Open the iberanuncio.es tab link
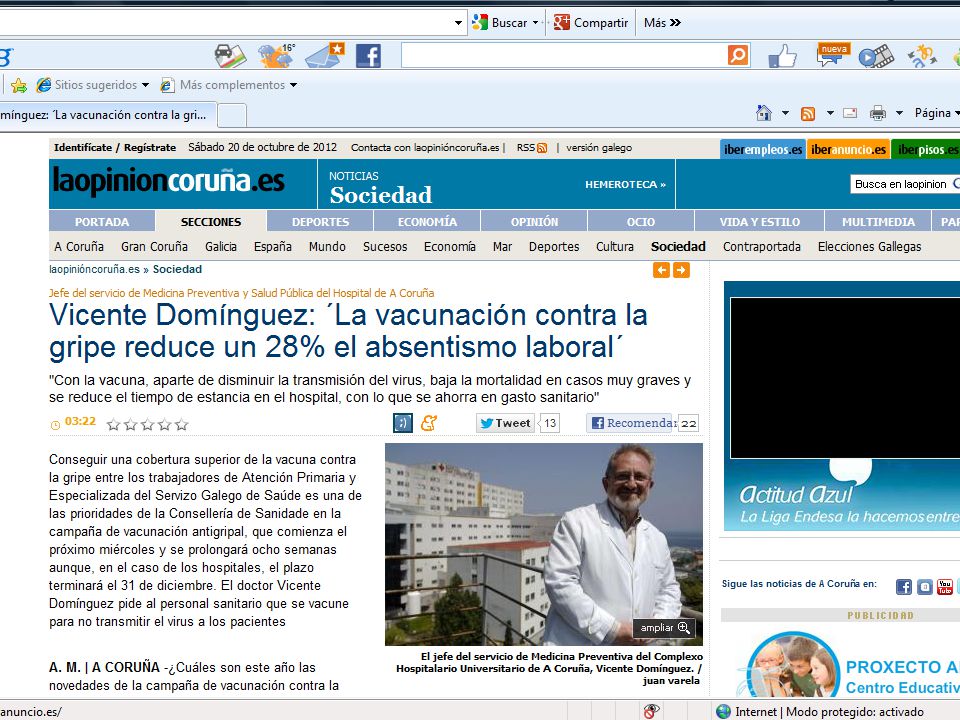960x720 pixels. pyautogui.click(x=849, y=149)
